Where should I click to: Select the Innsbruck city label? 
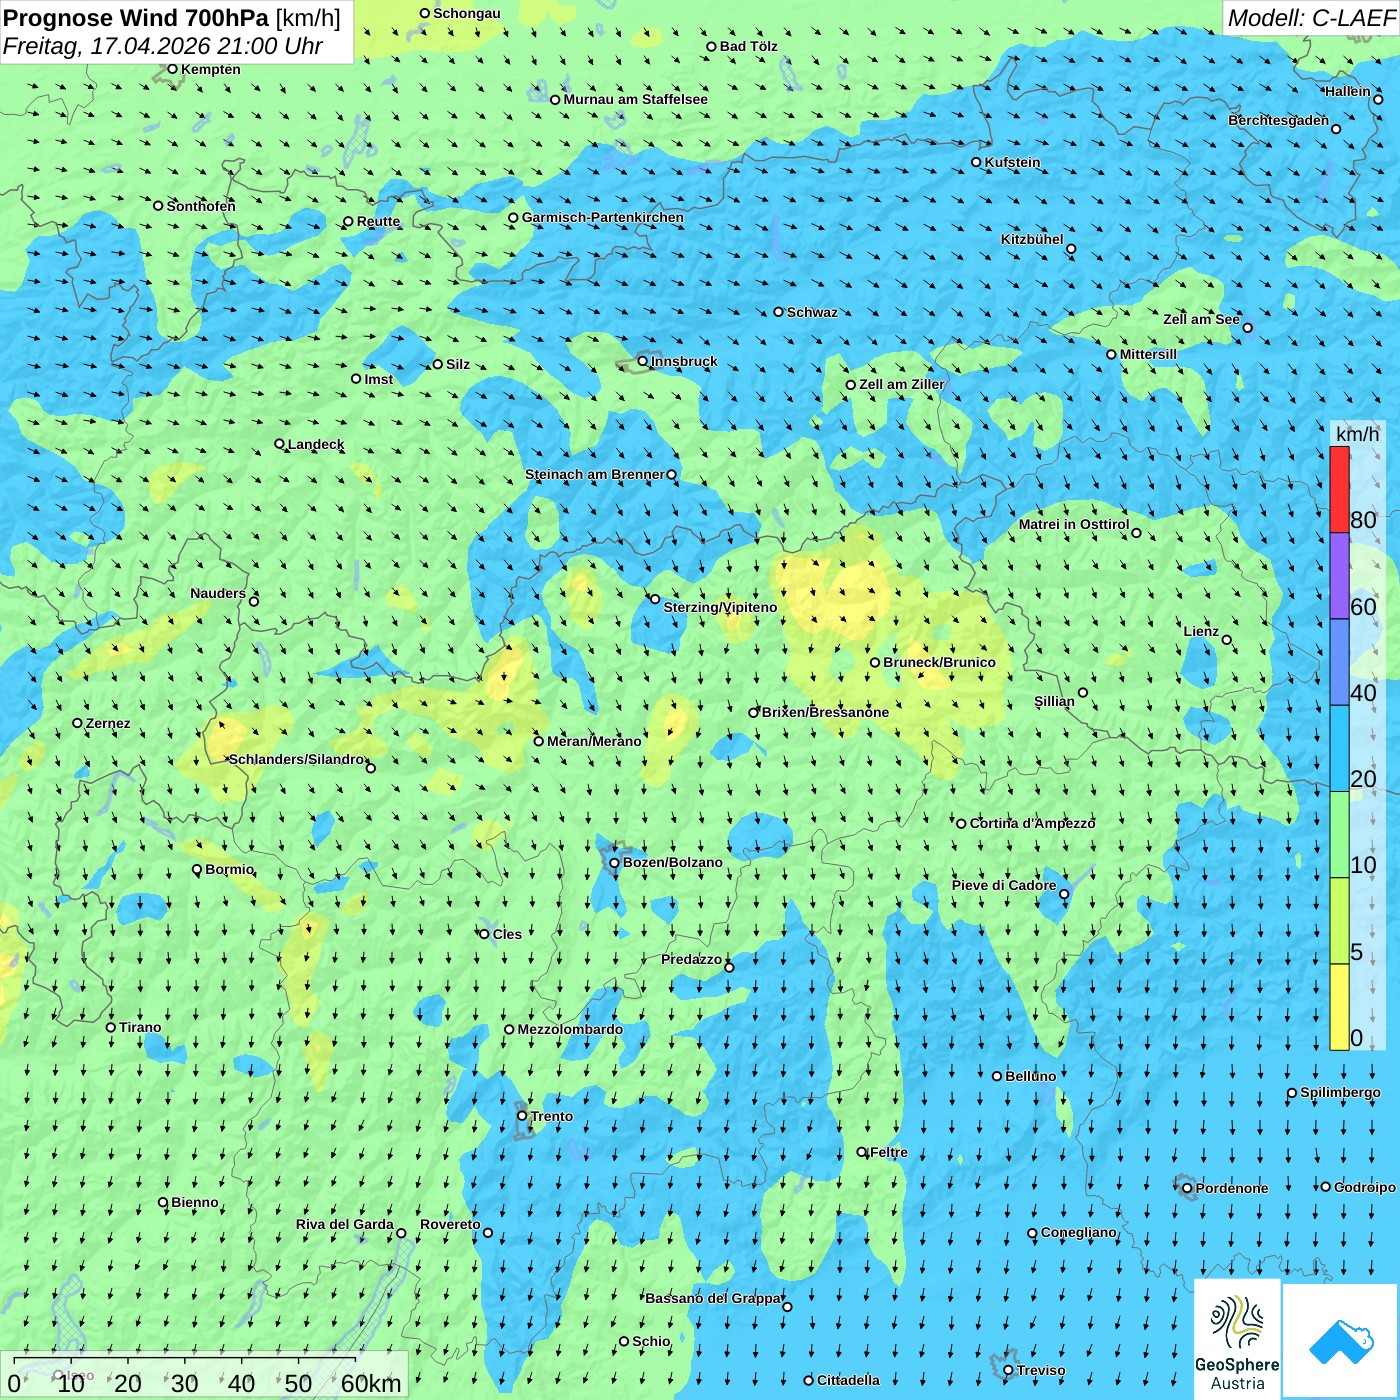click(684, 361)
